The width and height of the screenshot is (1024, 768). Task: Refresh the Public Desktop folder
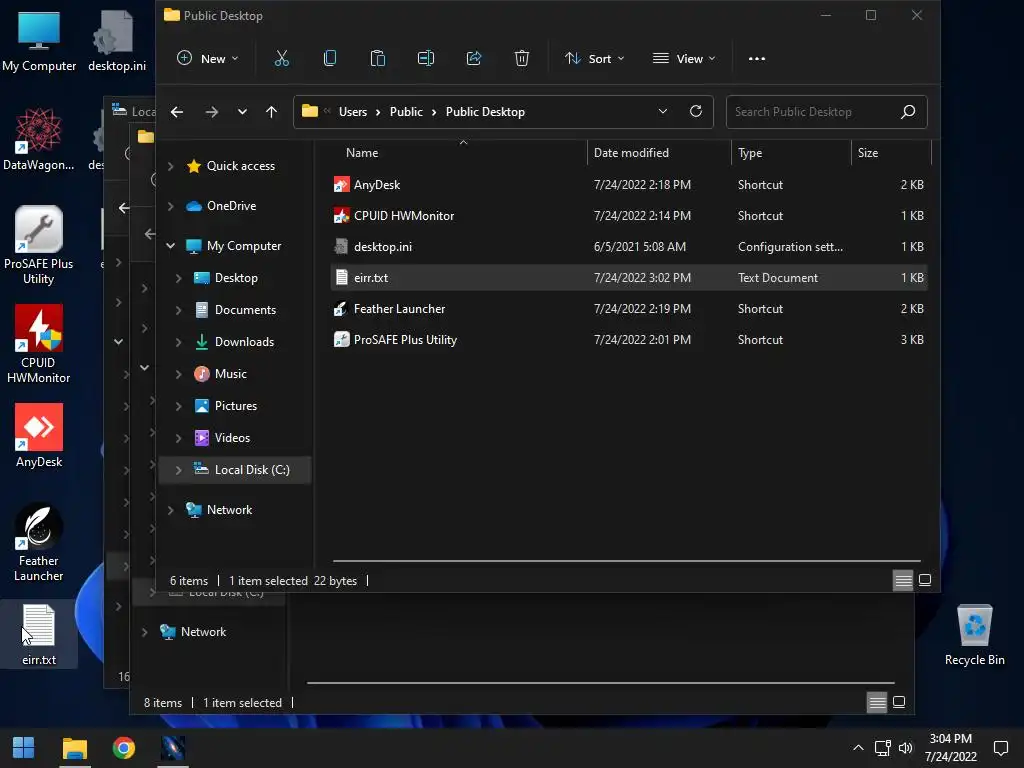pyautogui.click(x=696, y=111)
